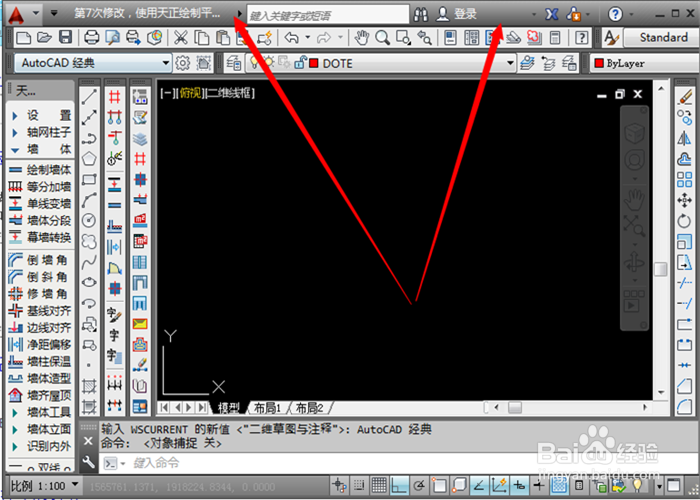
Task: Open Layer Properties Manager icon
Action: click(x=233, y=63)
